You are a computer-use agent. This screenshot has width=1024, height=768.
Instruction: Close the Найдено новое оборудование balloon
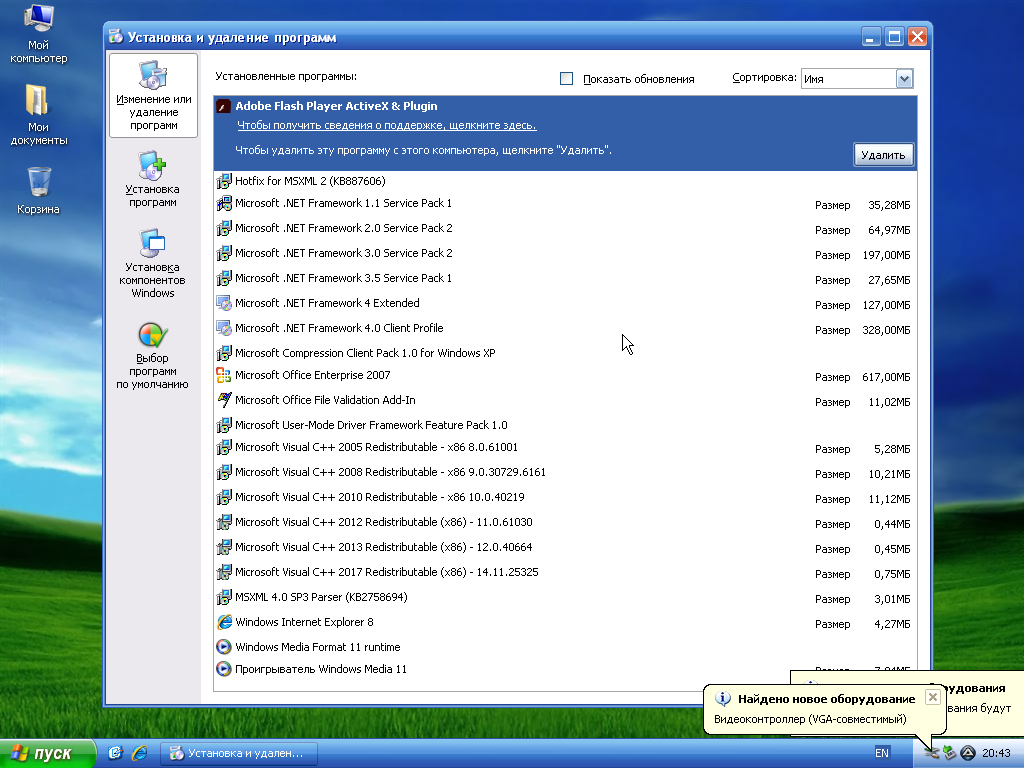click(933, 697)
